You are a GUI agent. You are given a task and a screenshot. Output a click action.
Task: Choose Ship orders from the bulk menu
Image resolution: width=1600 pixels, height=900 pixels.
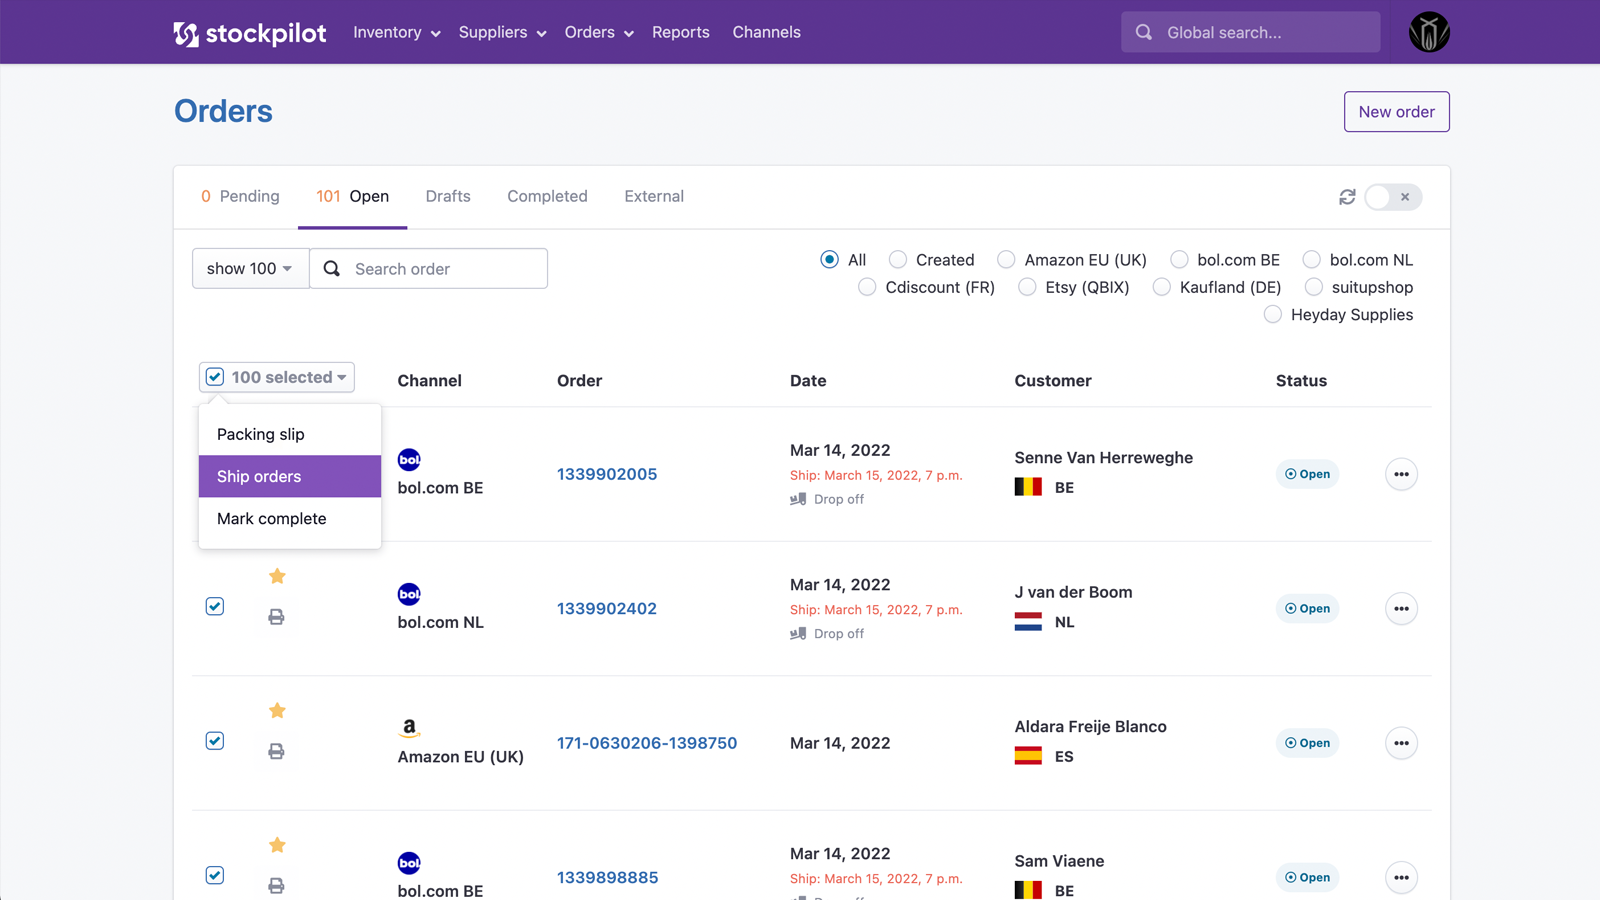click(289, 476)
